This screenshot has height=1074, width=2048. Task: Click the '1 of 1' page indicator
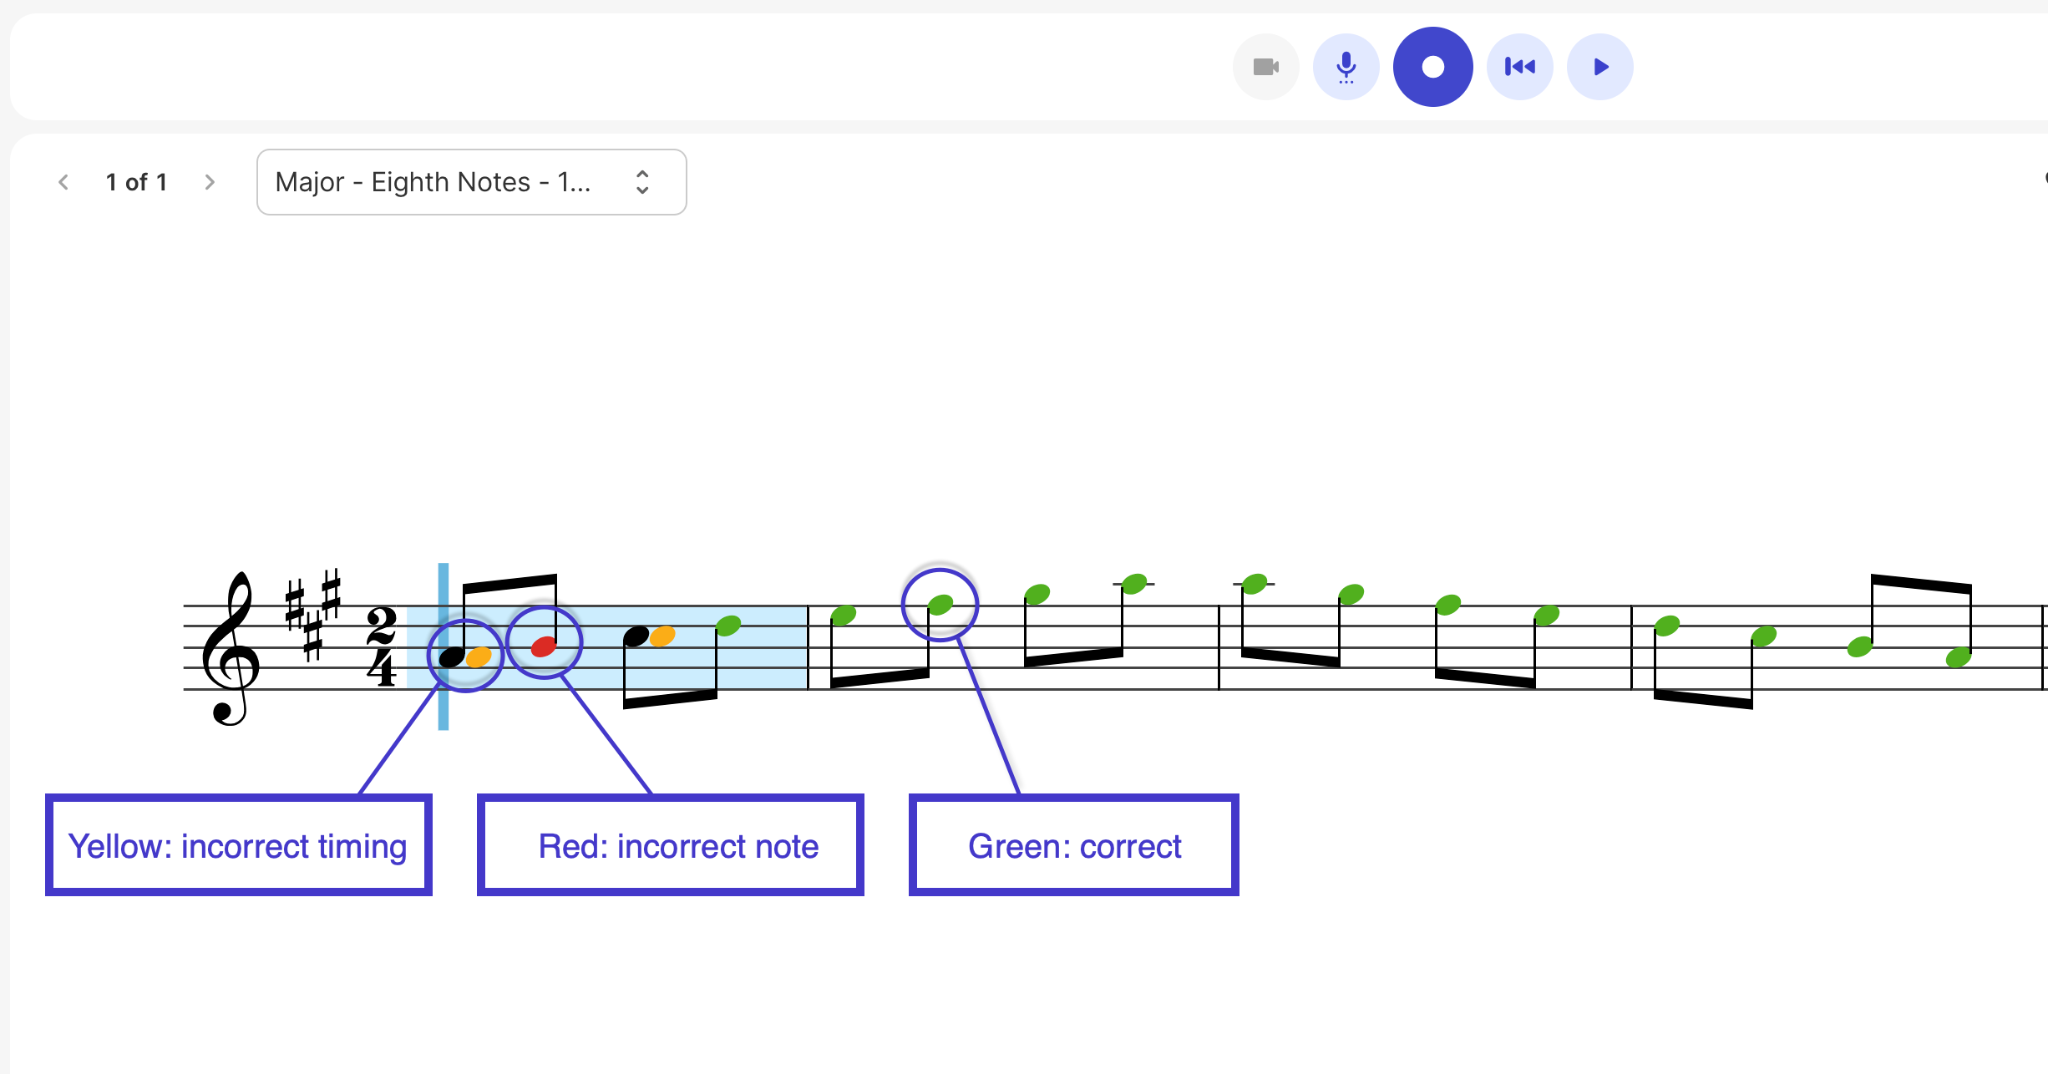pyautogui.click(x=136, y=182)
